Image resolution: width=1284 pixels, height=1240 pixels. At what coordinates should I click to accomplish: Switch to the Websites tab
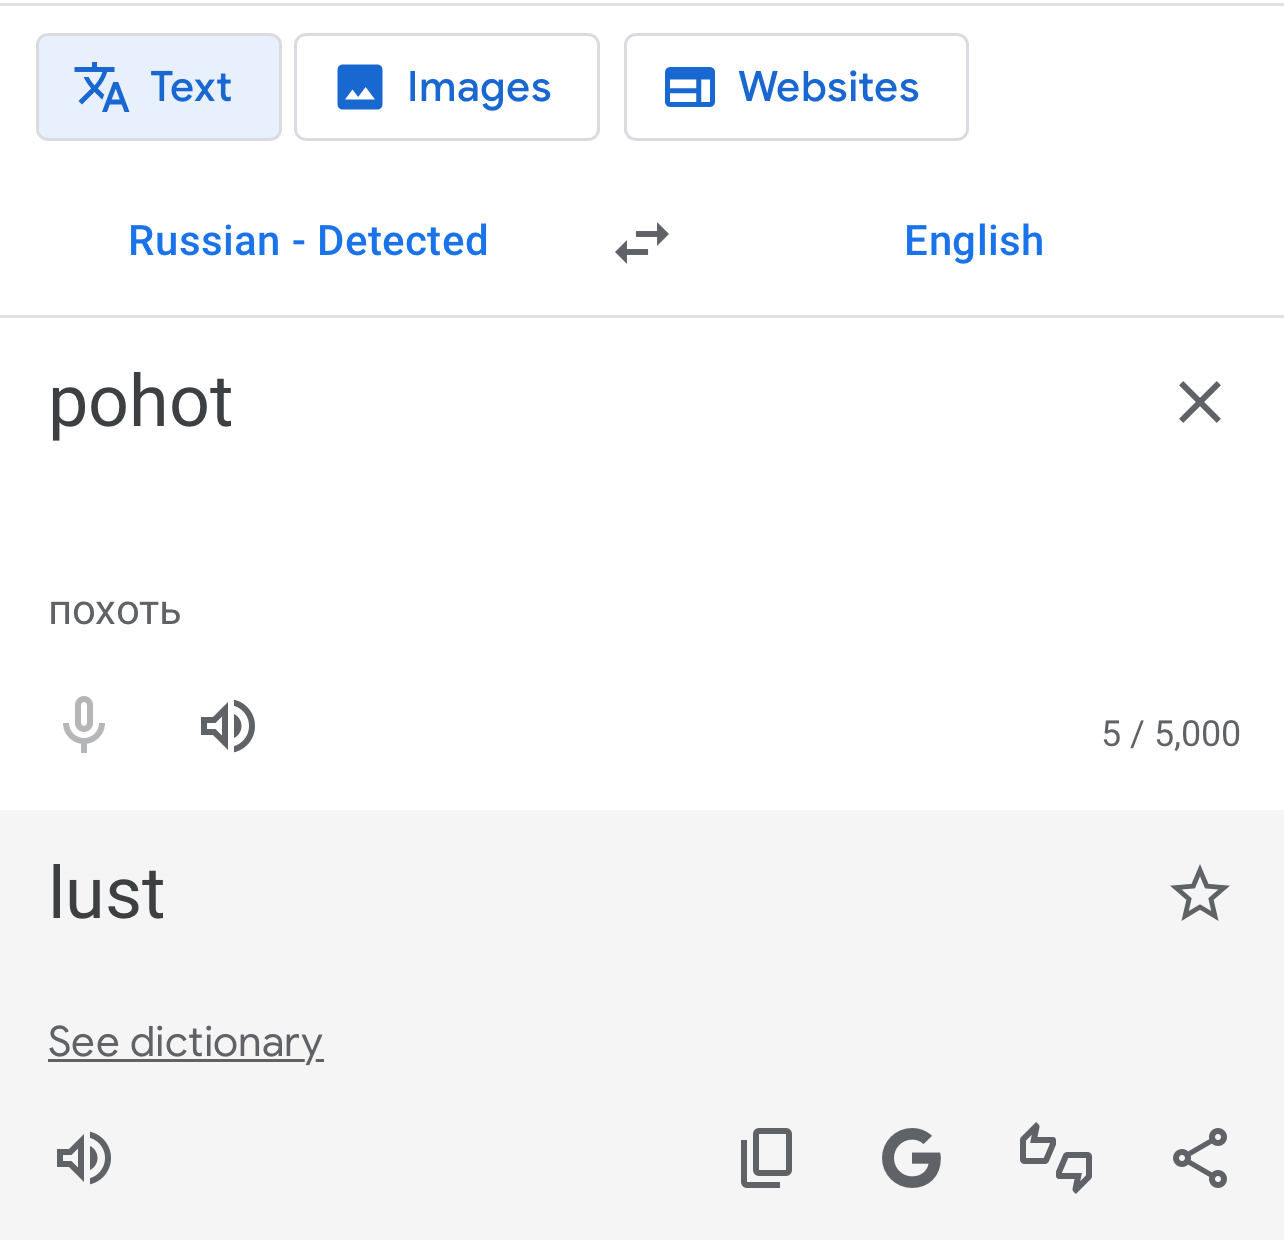tap(796, 88)
